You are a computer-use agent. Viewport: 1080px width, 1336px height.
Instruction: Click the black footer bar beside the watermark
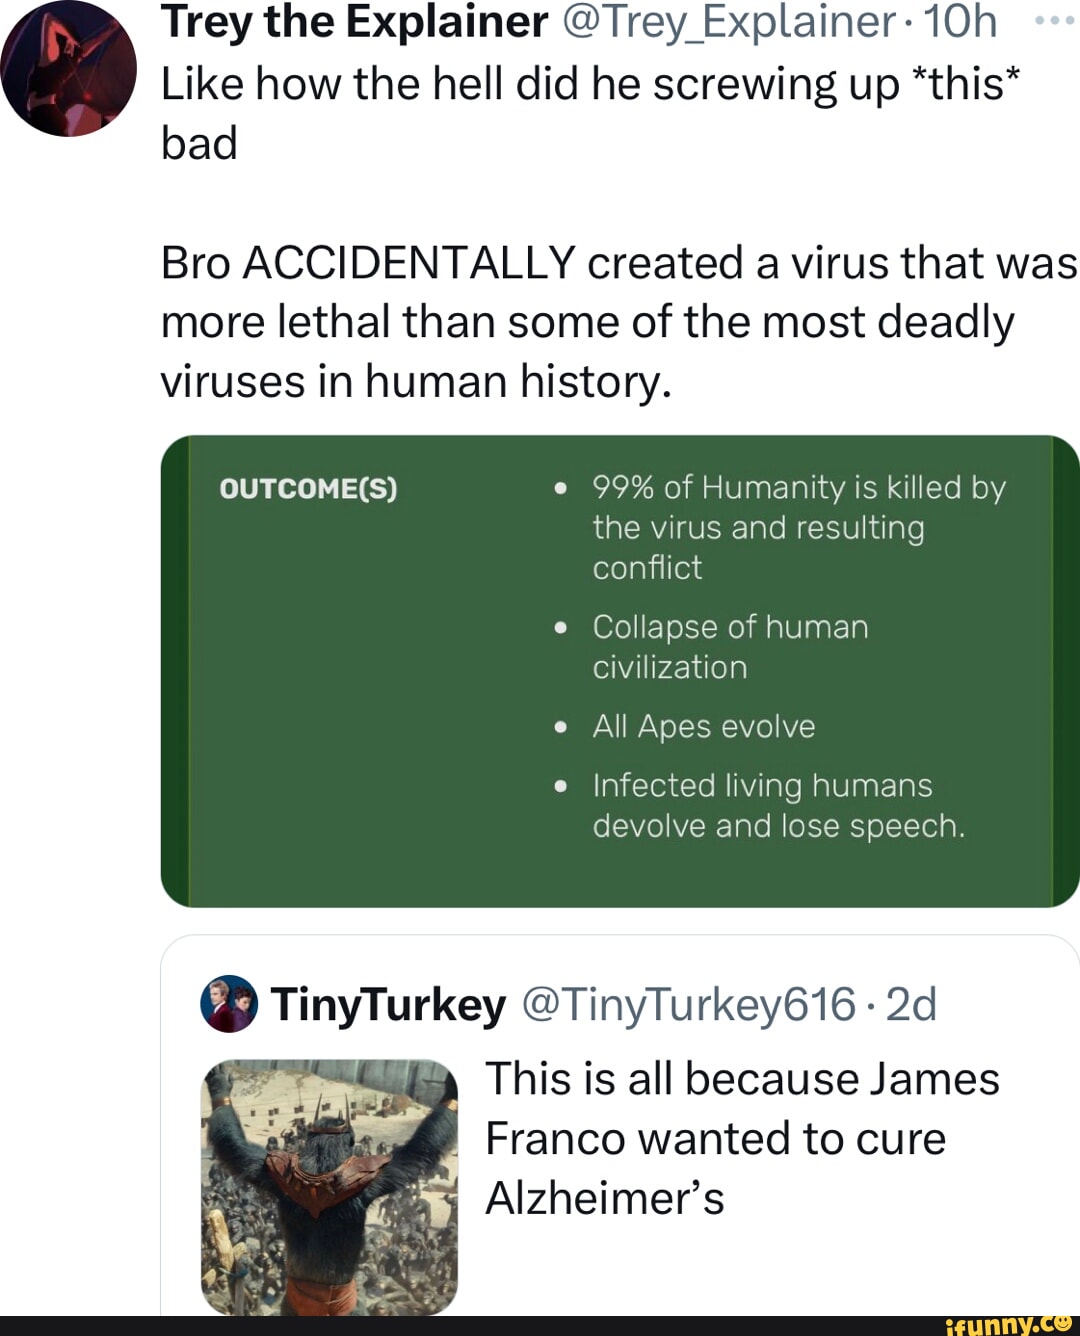click(450, 1326)
